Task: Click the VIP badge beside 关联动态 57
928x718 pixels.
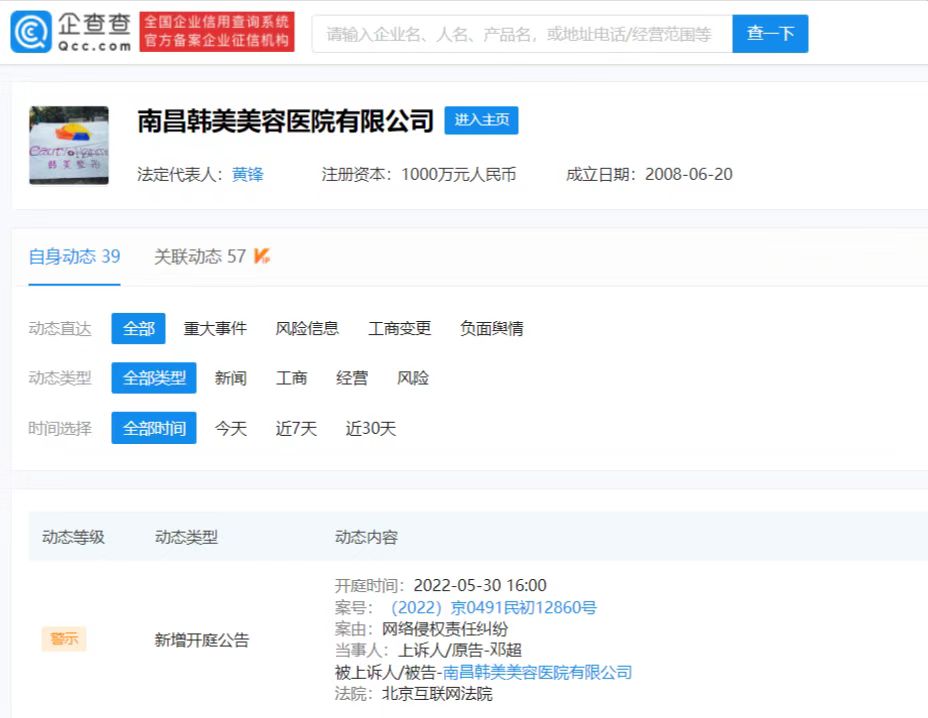Action: (262, 256)
